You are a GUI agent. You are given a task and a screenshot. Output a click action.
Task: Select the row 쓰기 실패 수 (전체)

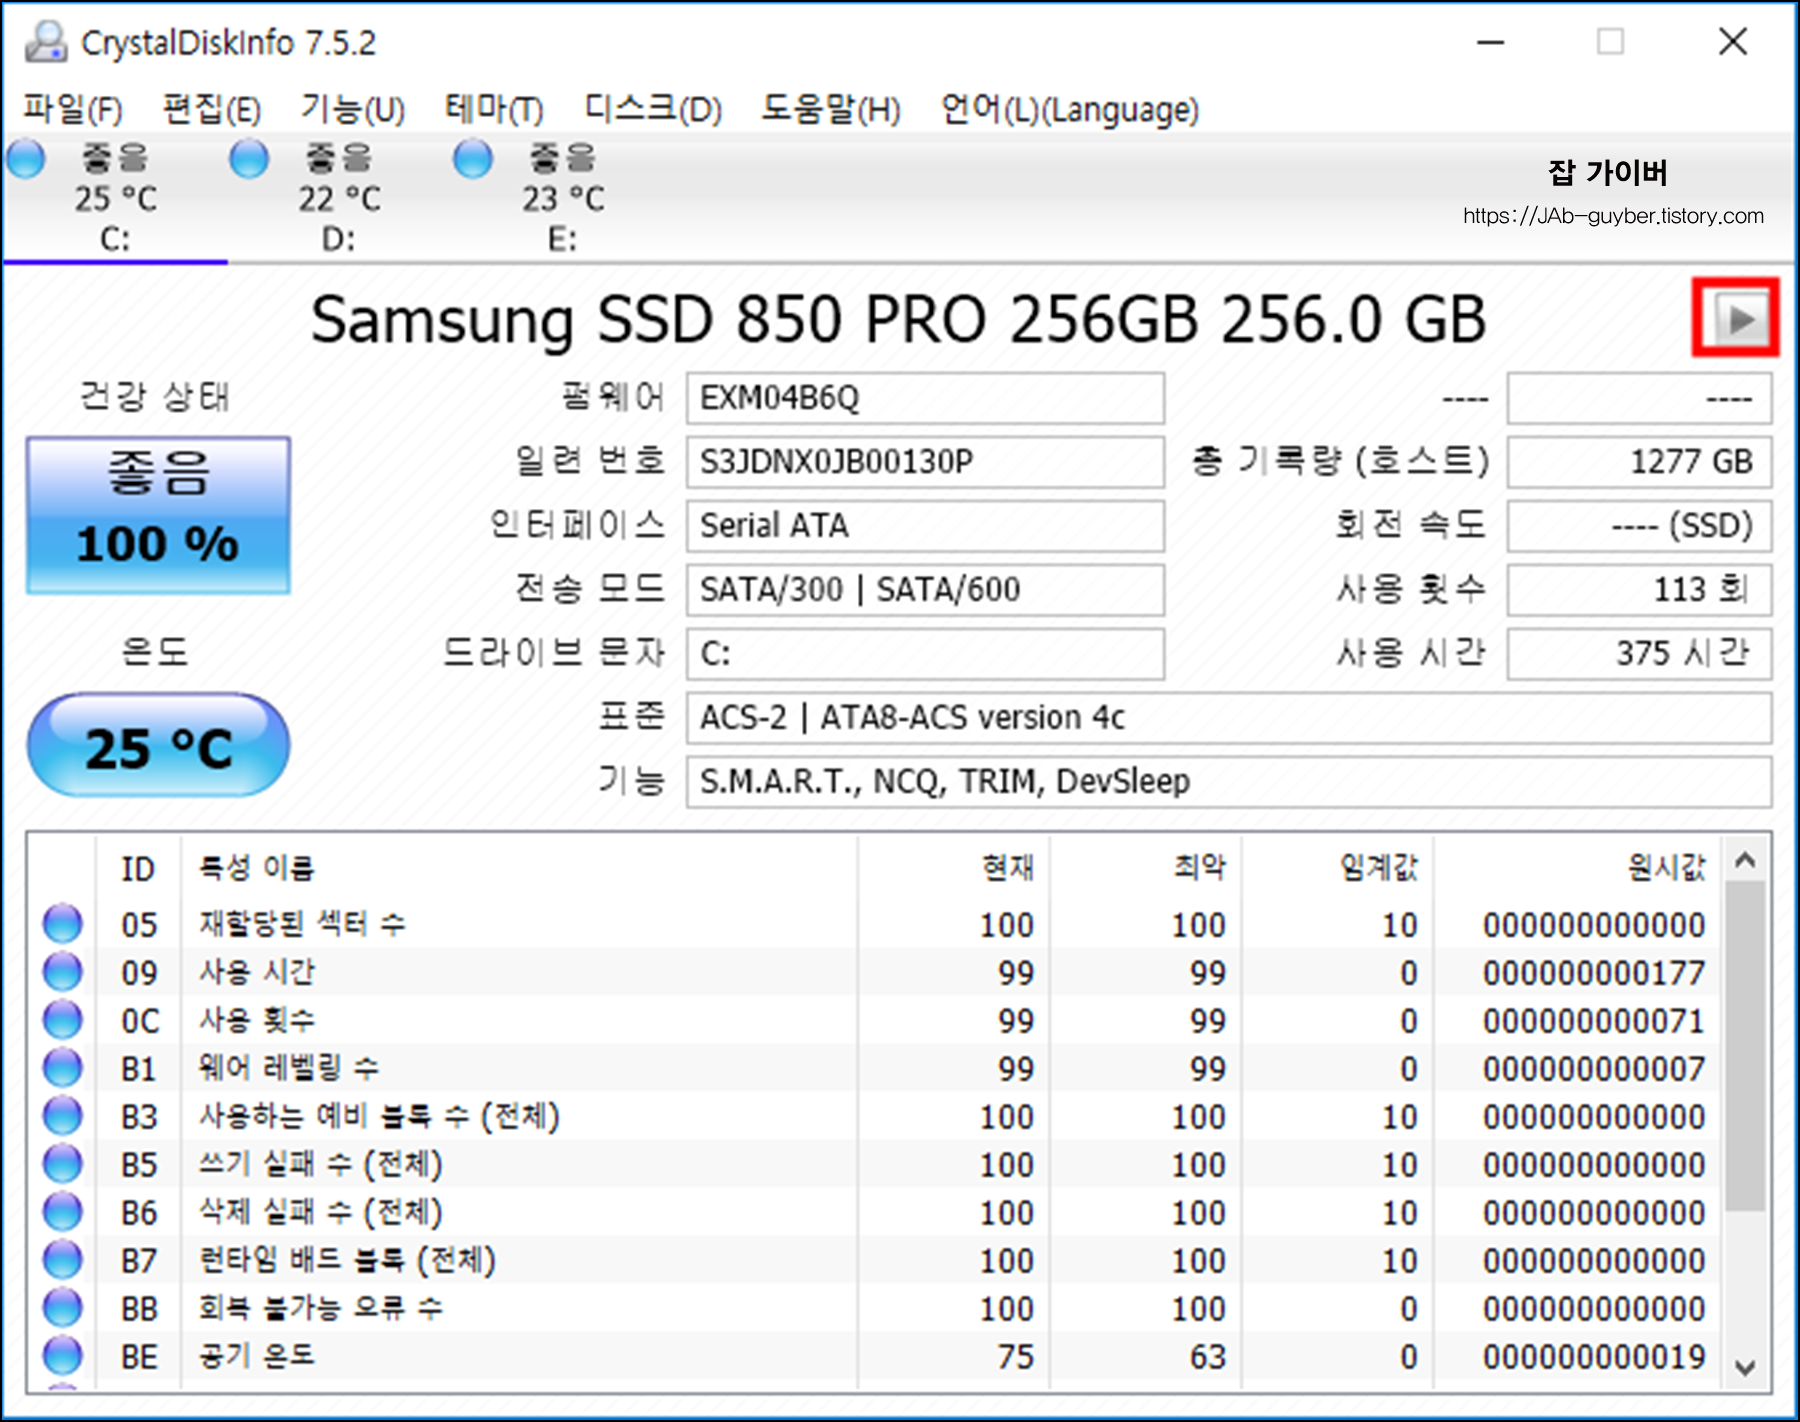875,1163
